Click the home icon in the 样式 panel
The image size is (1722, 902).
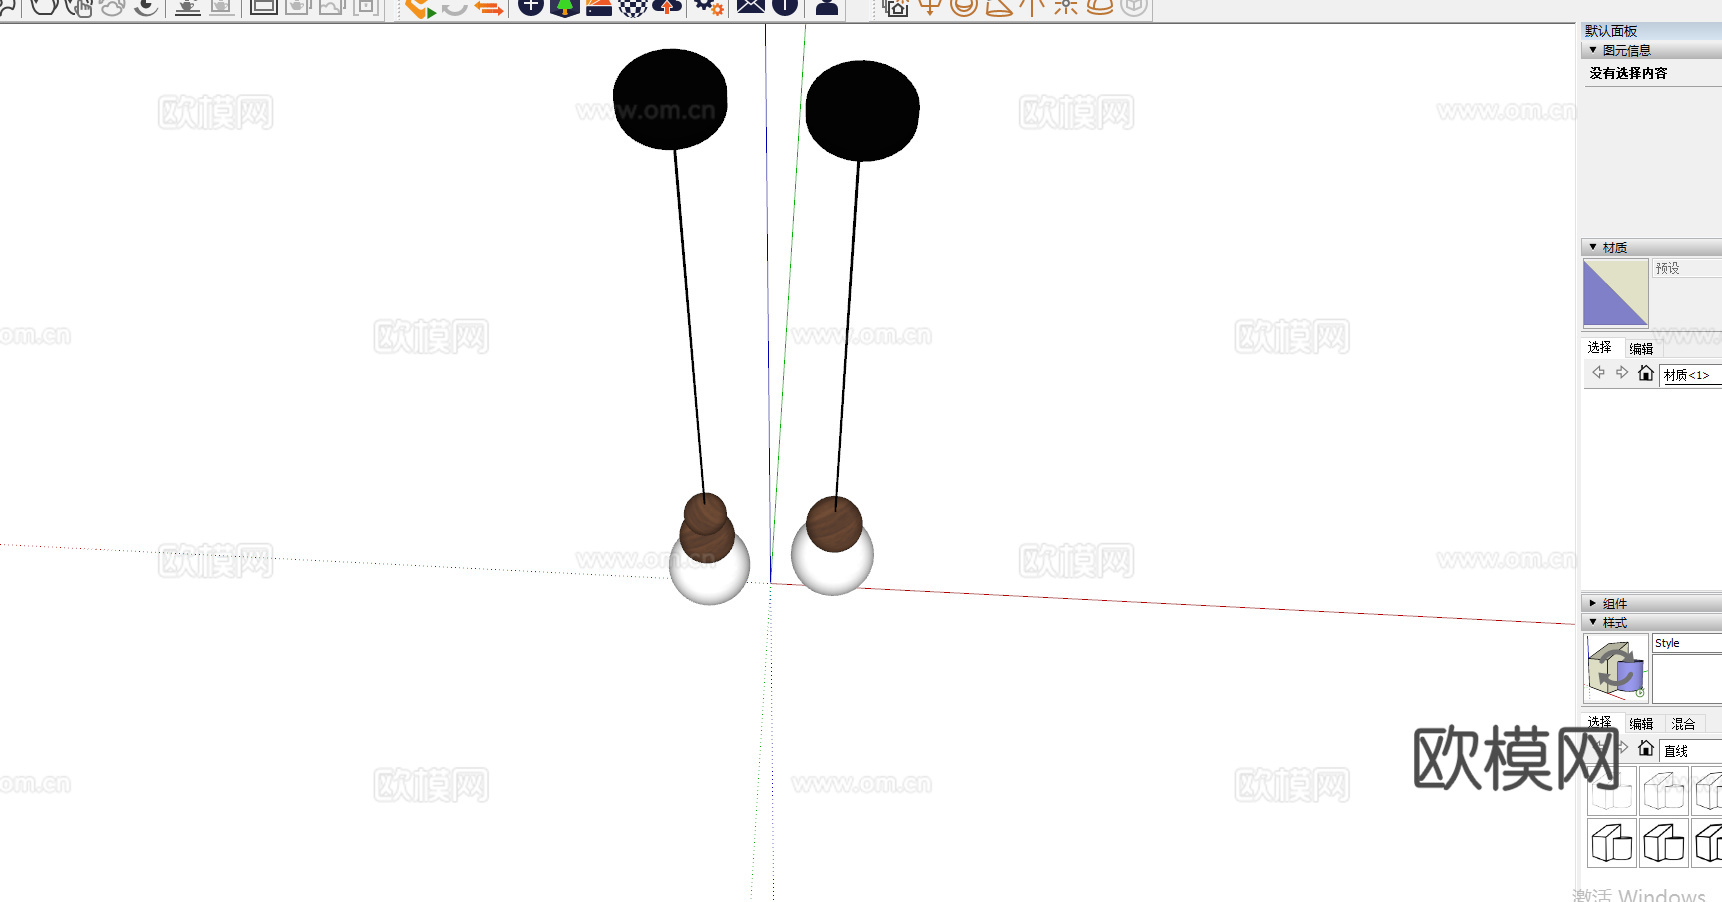[1646, 748]
